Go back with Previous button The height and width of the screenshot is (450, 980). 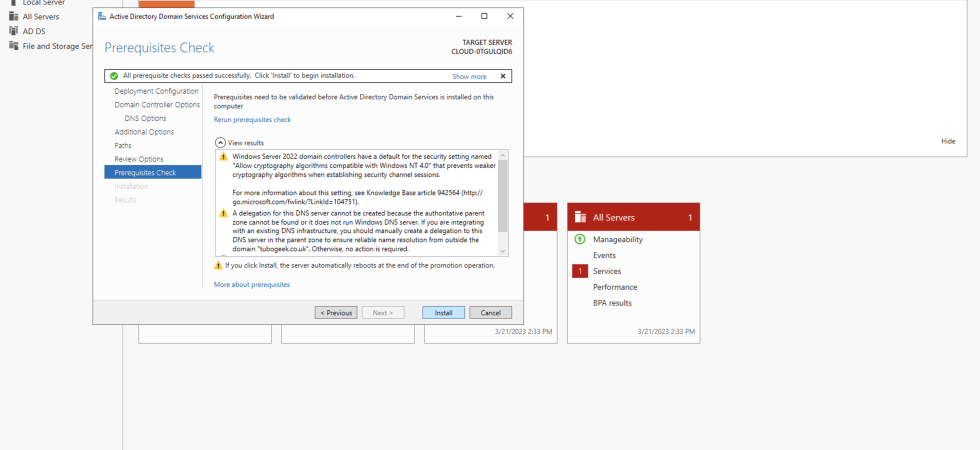coord(336,312)
